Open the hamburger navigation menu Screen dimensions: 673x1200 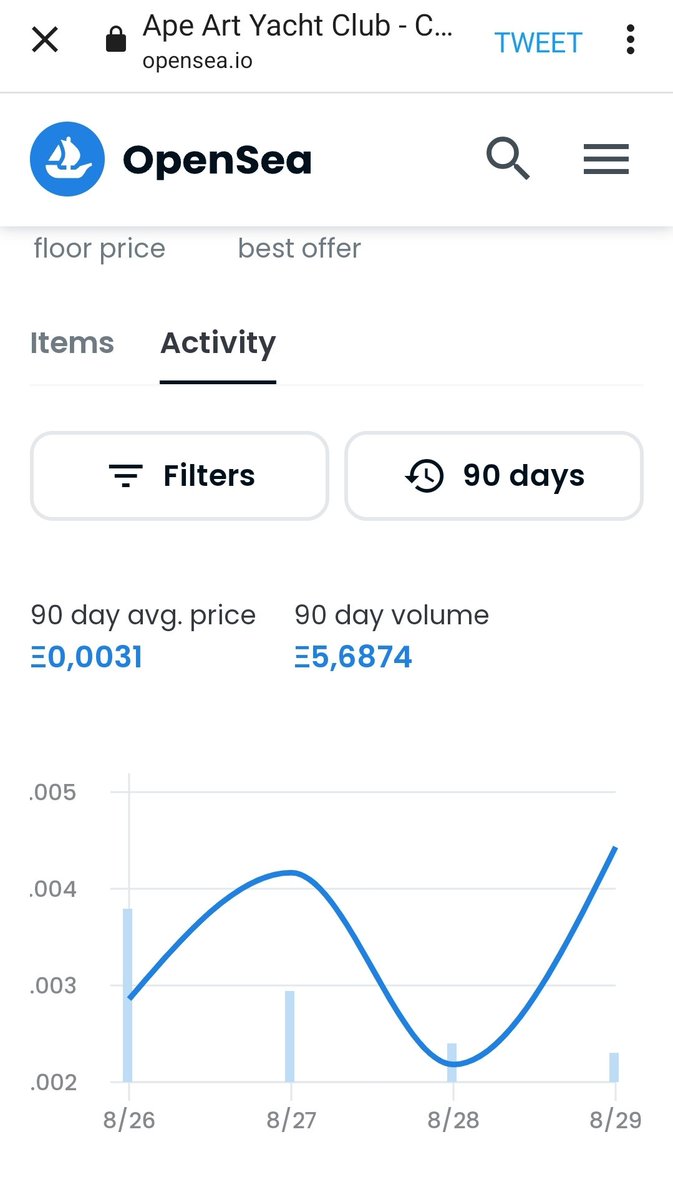(x=606, y=159)
